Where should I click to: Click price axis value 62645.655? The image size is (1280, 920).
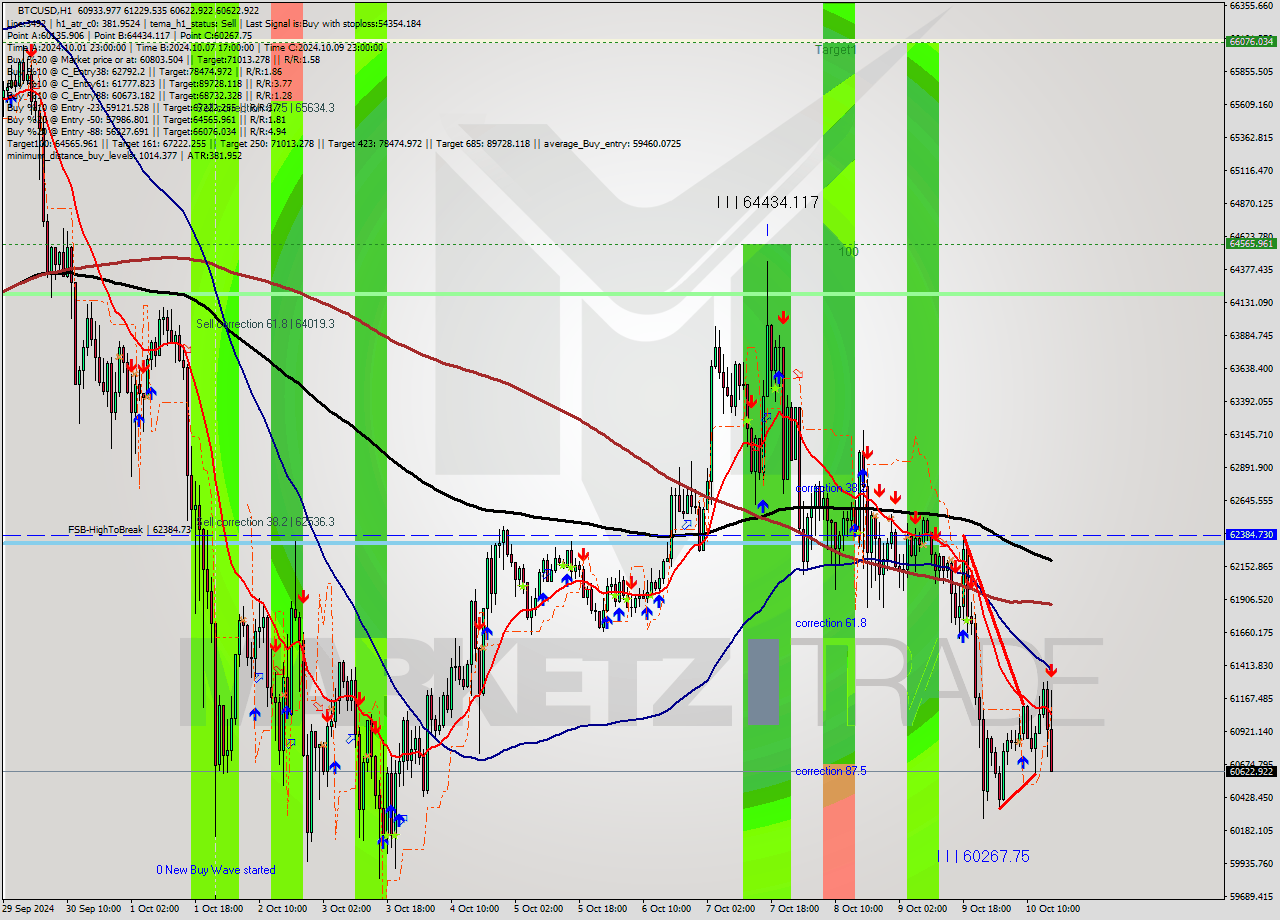point(1251,501)
